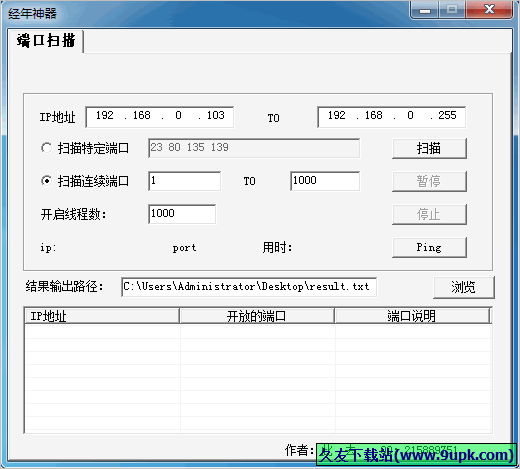Click the specific ports field showing 23 80 135 139
This screenshot has height=469, width=520.
254,148
